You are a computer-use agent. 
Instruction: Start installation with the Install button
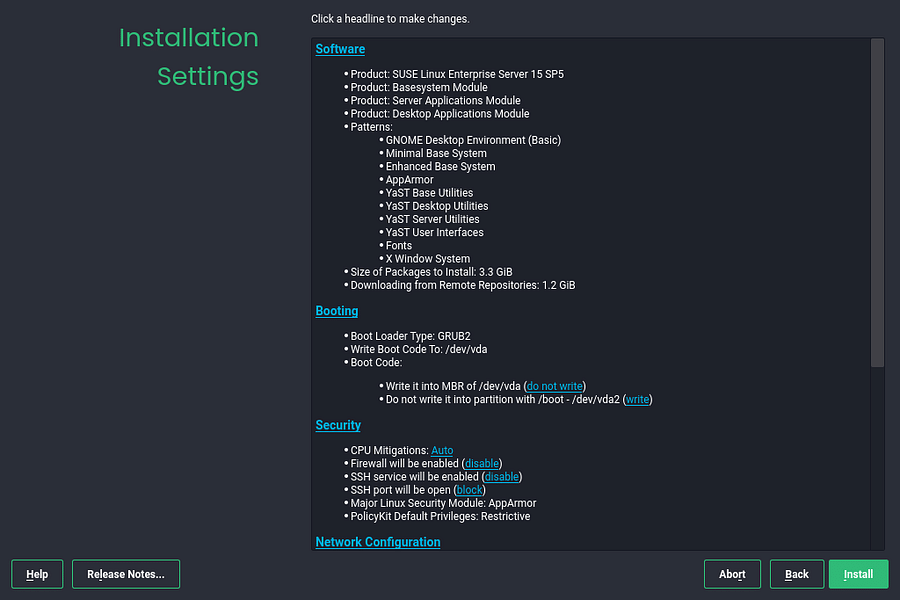tap(858, 574)
